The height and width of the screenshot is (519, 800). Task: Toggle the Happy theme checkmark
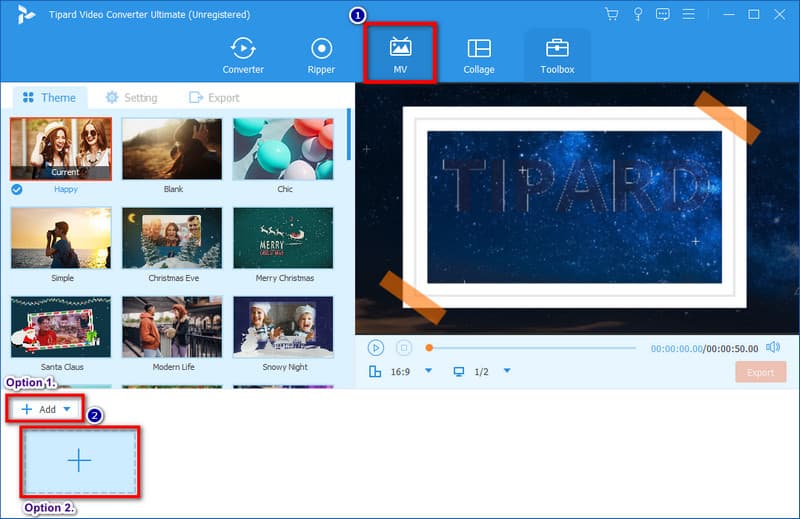[x=17, y=189]
